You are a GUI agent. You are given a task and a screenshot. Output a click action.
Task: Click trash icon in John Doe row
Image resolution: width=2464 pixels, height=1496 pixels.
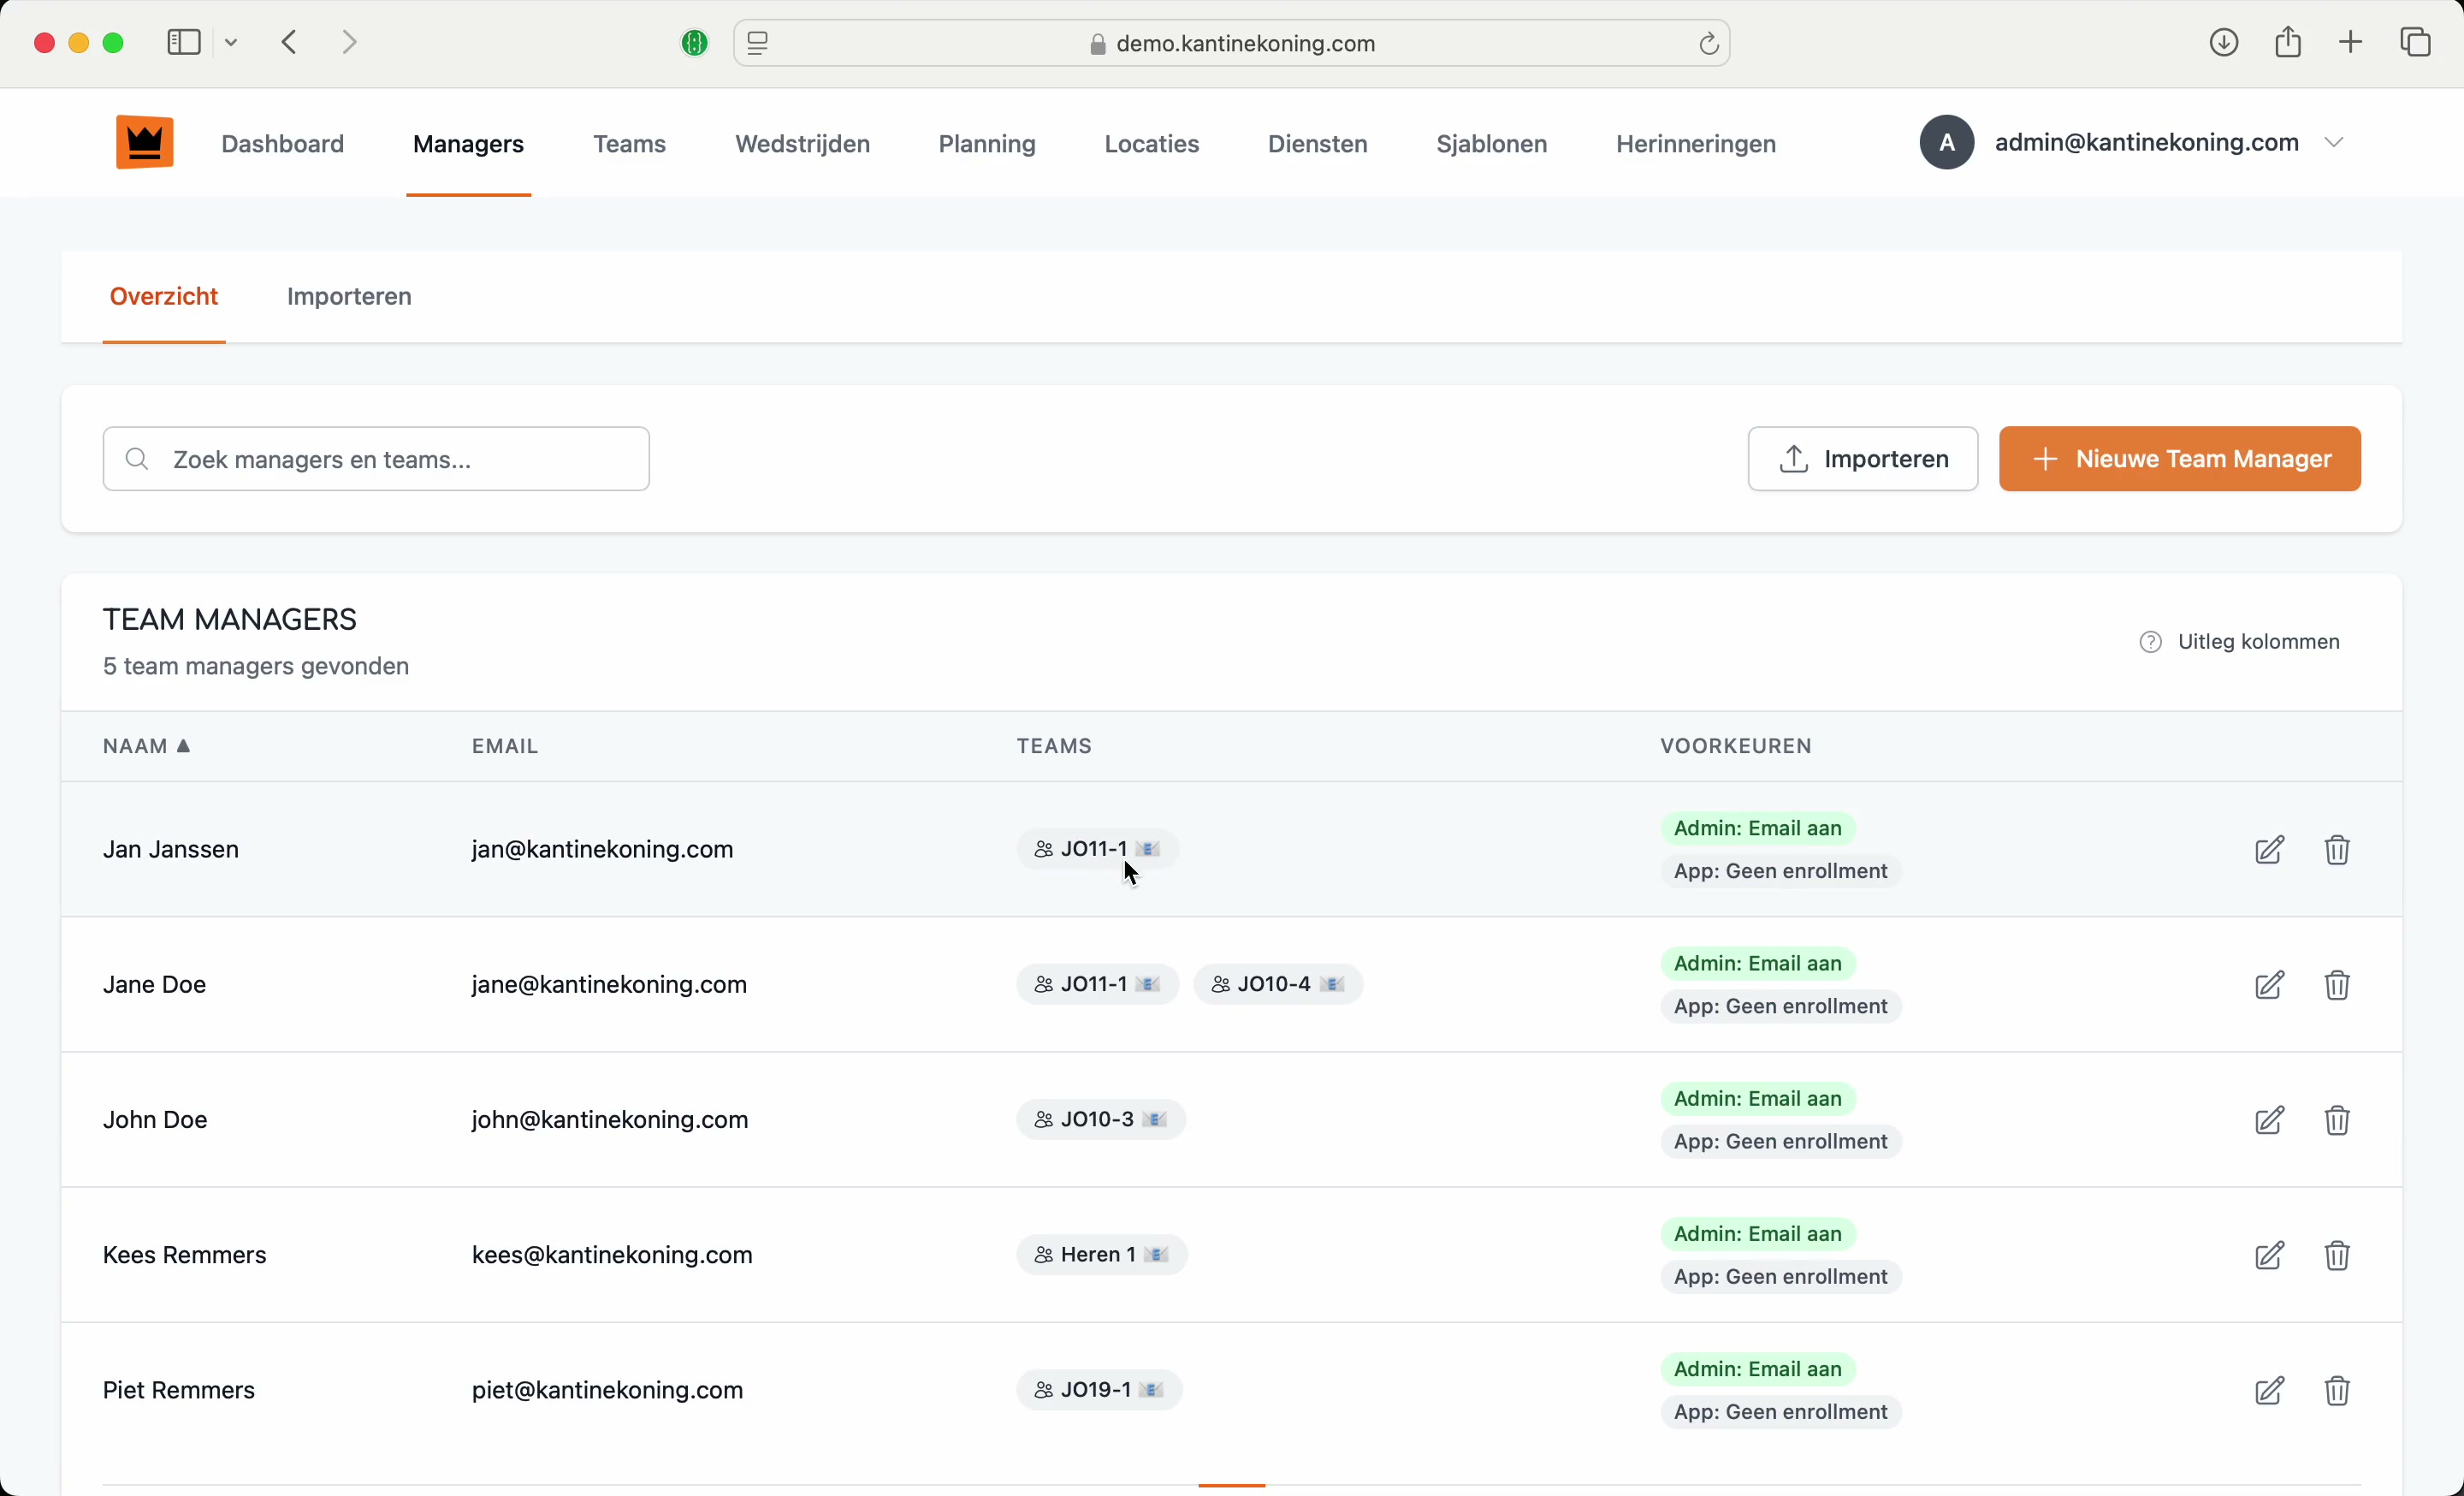tap(2337, 1121)
